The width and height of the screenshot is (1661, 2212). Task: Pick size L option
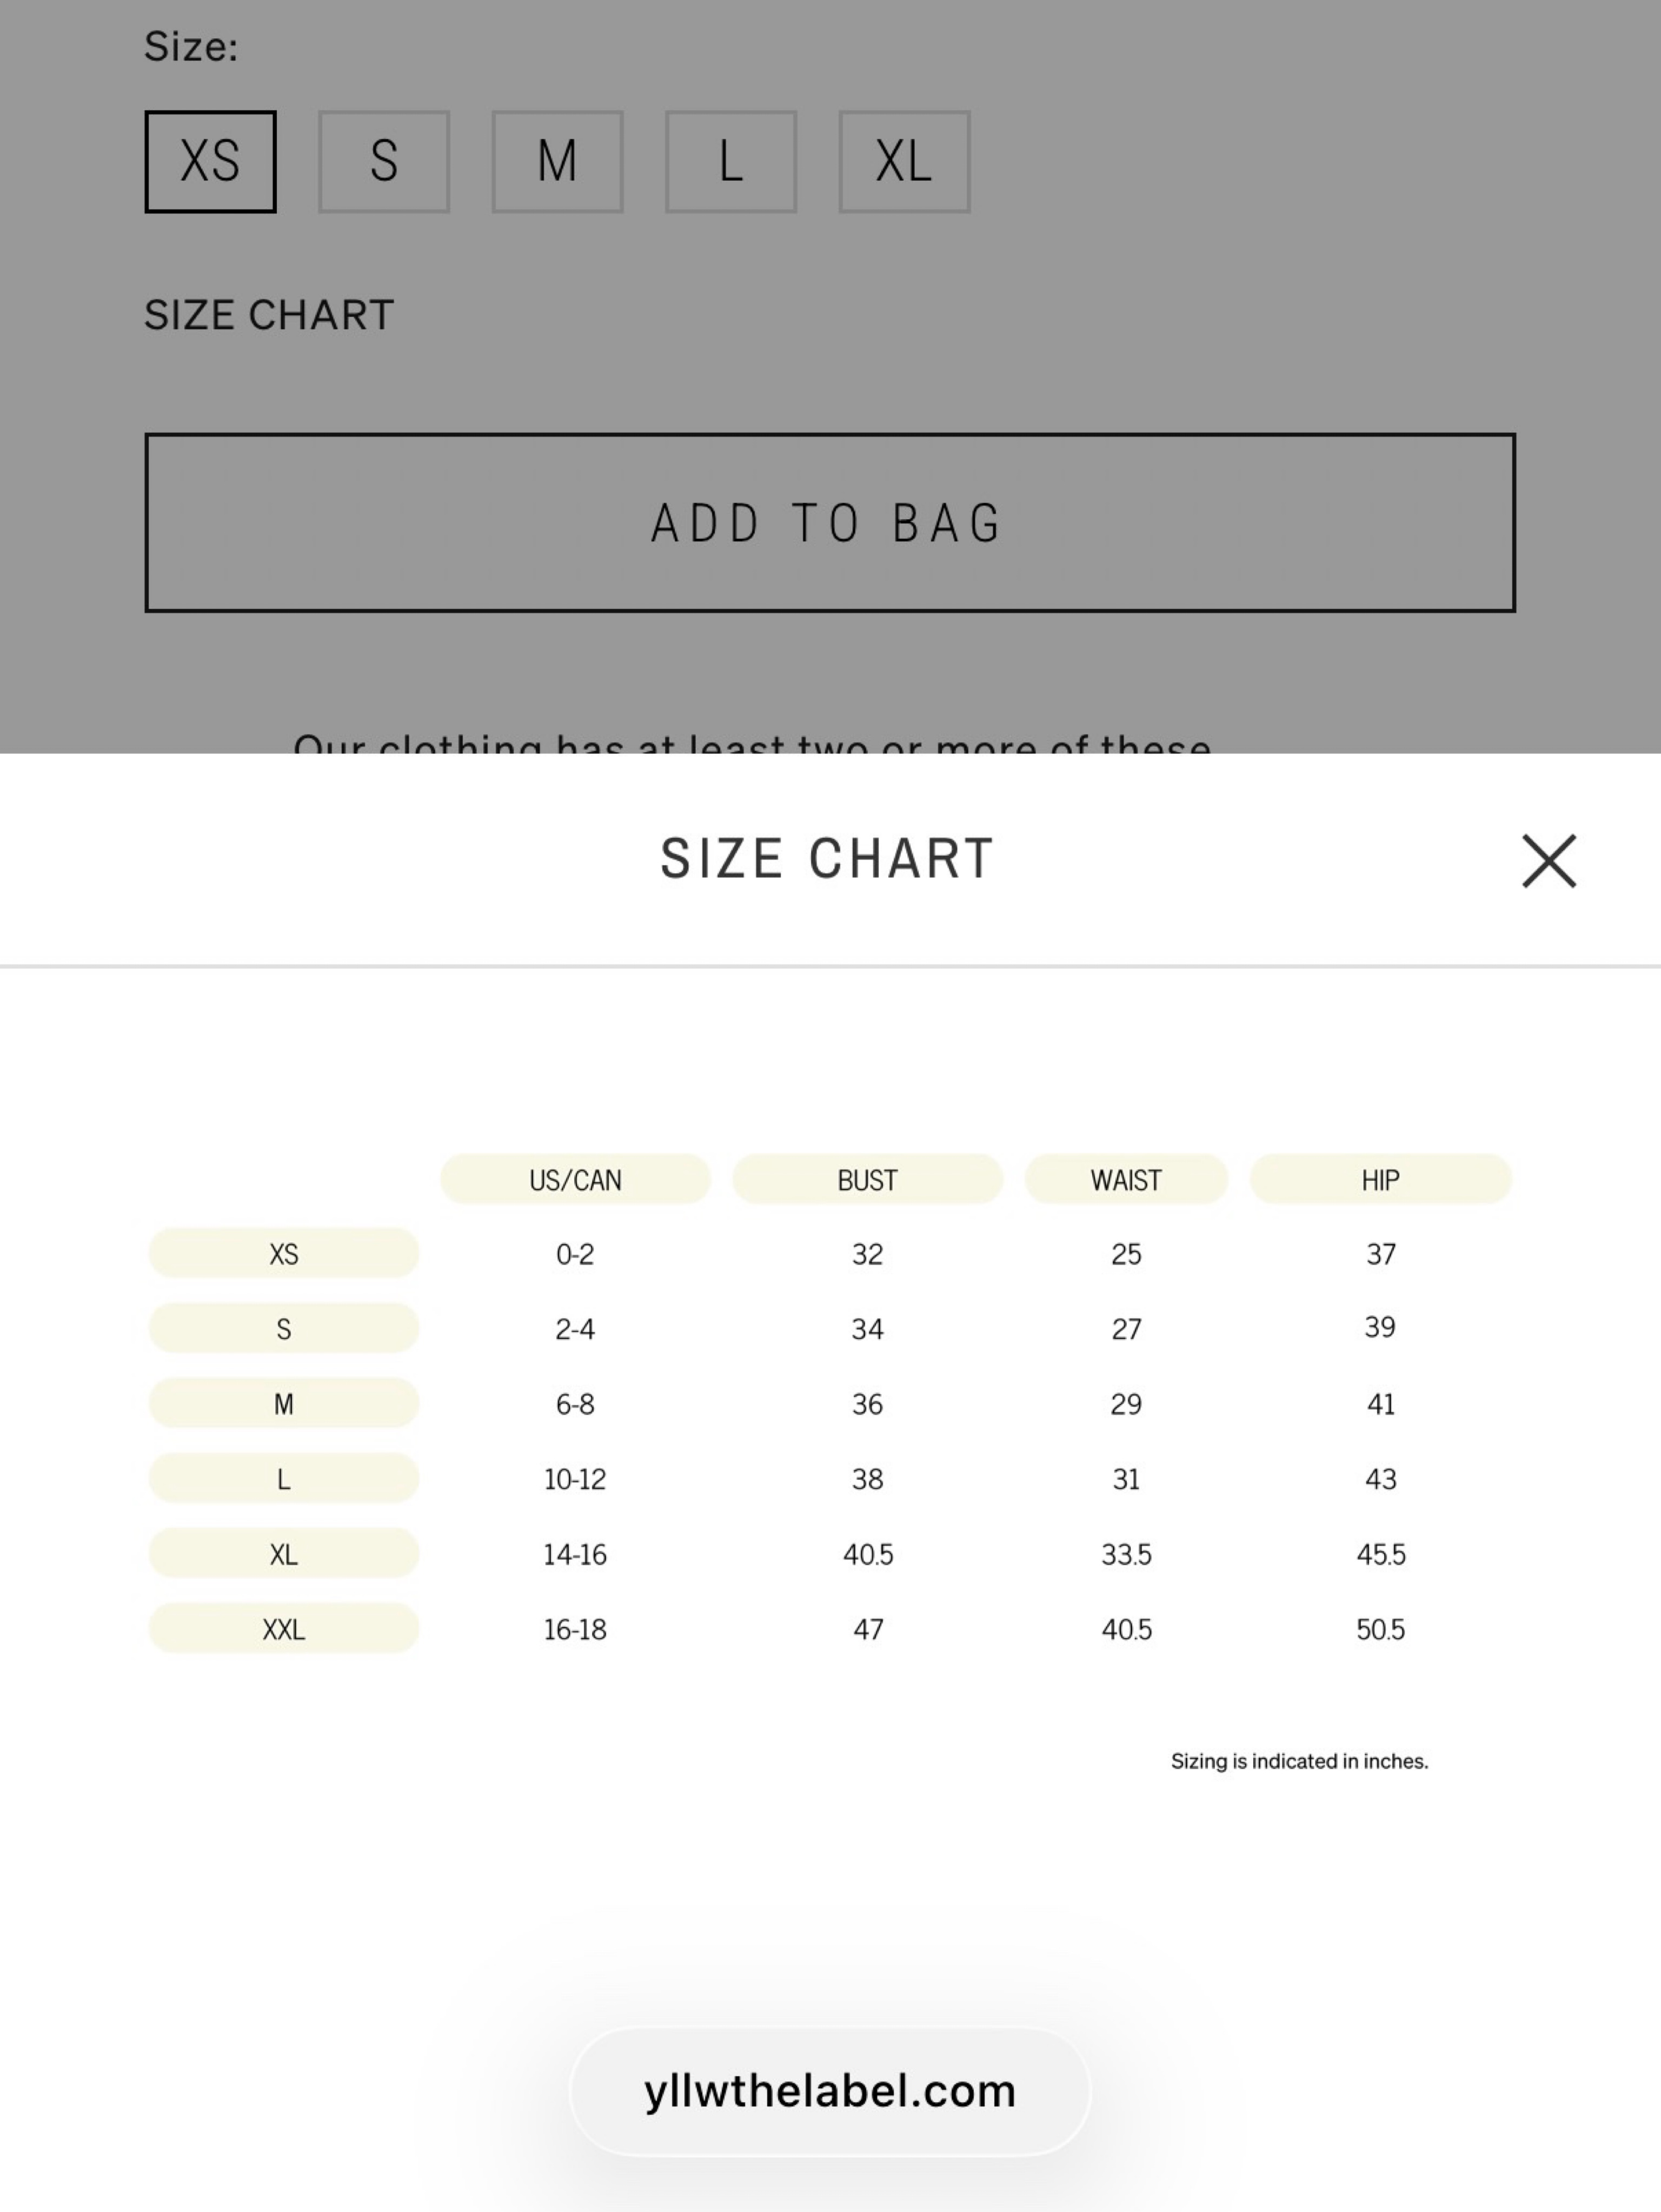(x=731, y=161)
